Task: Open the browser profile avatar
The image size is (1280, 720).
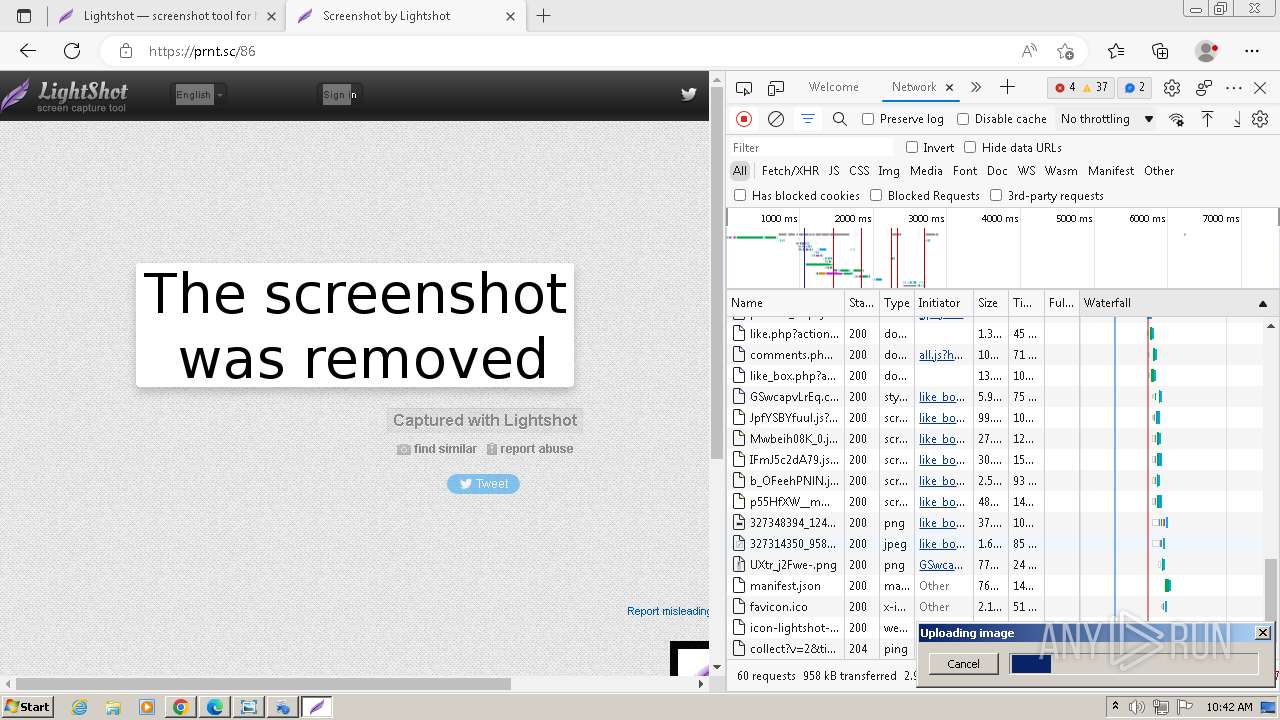Action: point(1207,51)
